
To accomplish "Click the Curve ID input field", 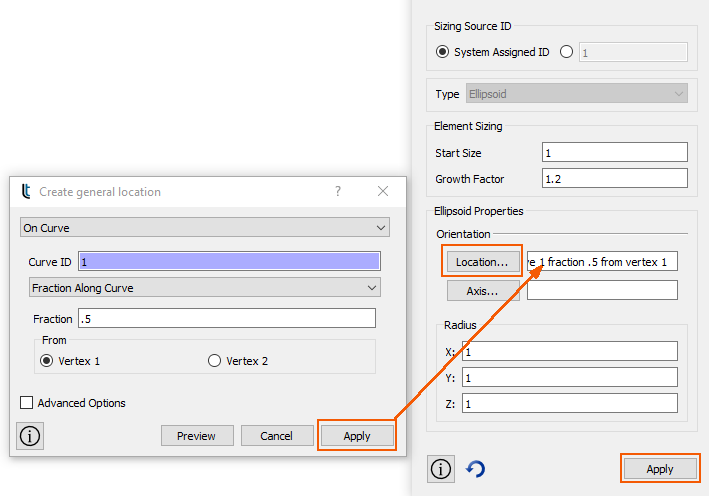I will [x=229, y=261].
